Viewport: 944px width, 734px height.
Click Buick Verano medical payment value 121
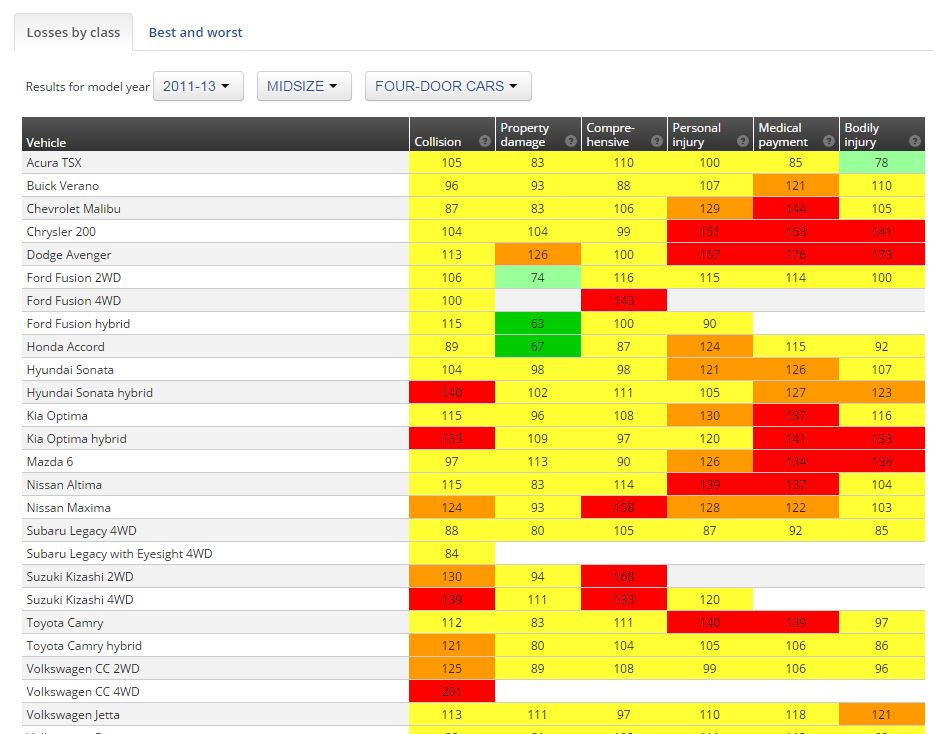795,185
